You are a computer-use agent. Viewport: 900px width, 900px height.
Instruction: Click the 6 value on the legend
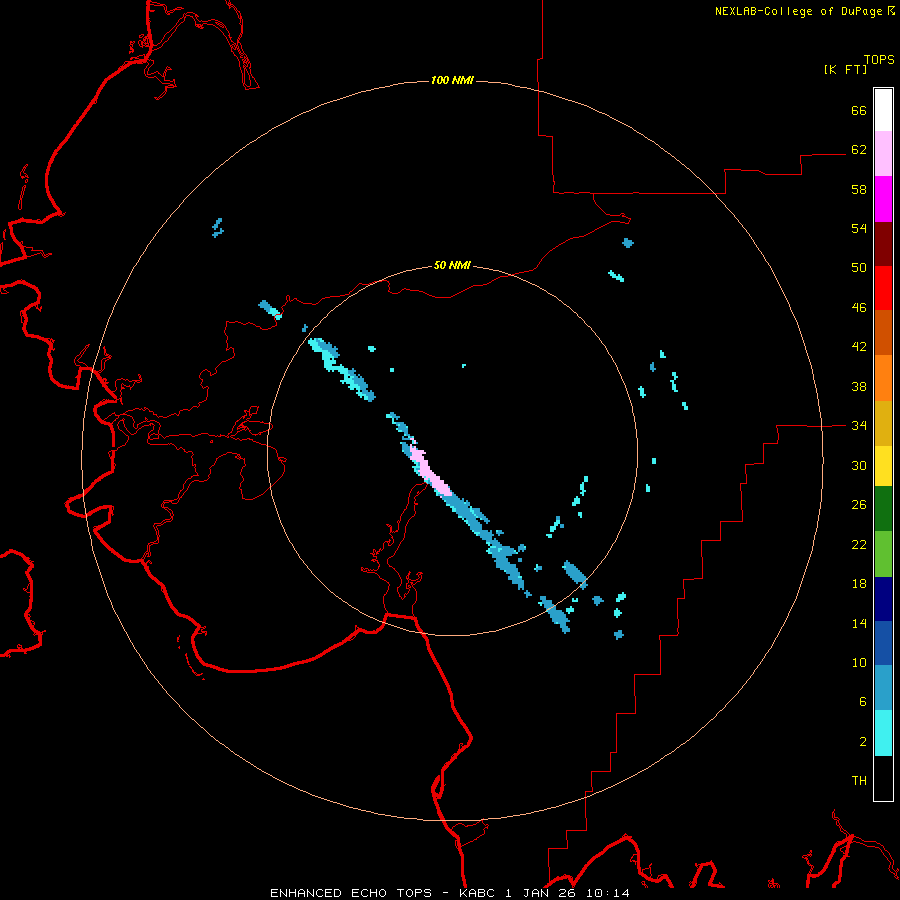(x=863, y=702)
